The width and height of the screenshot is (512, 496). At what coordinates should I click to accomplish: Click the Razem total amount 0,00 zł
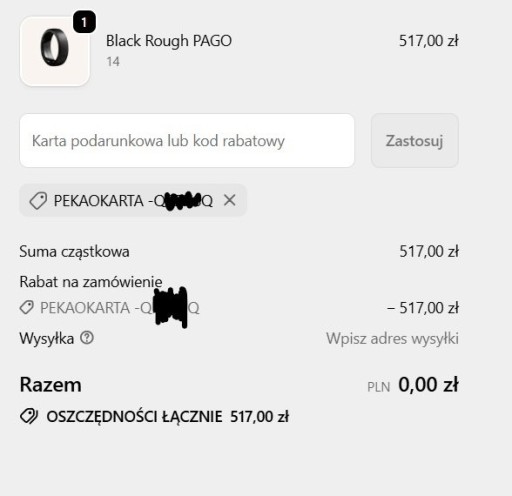[x=428, y=385]
